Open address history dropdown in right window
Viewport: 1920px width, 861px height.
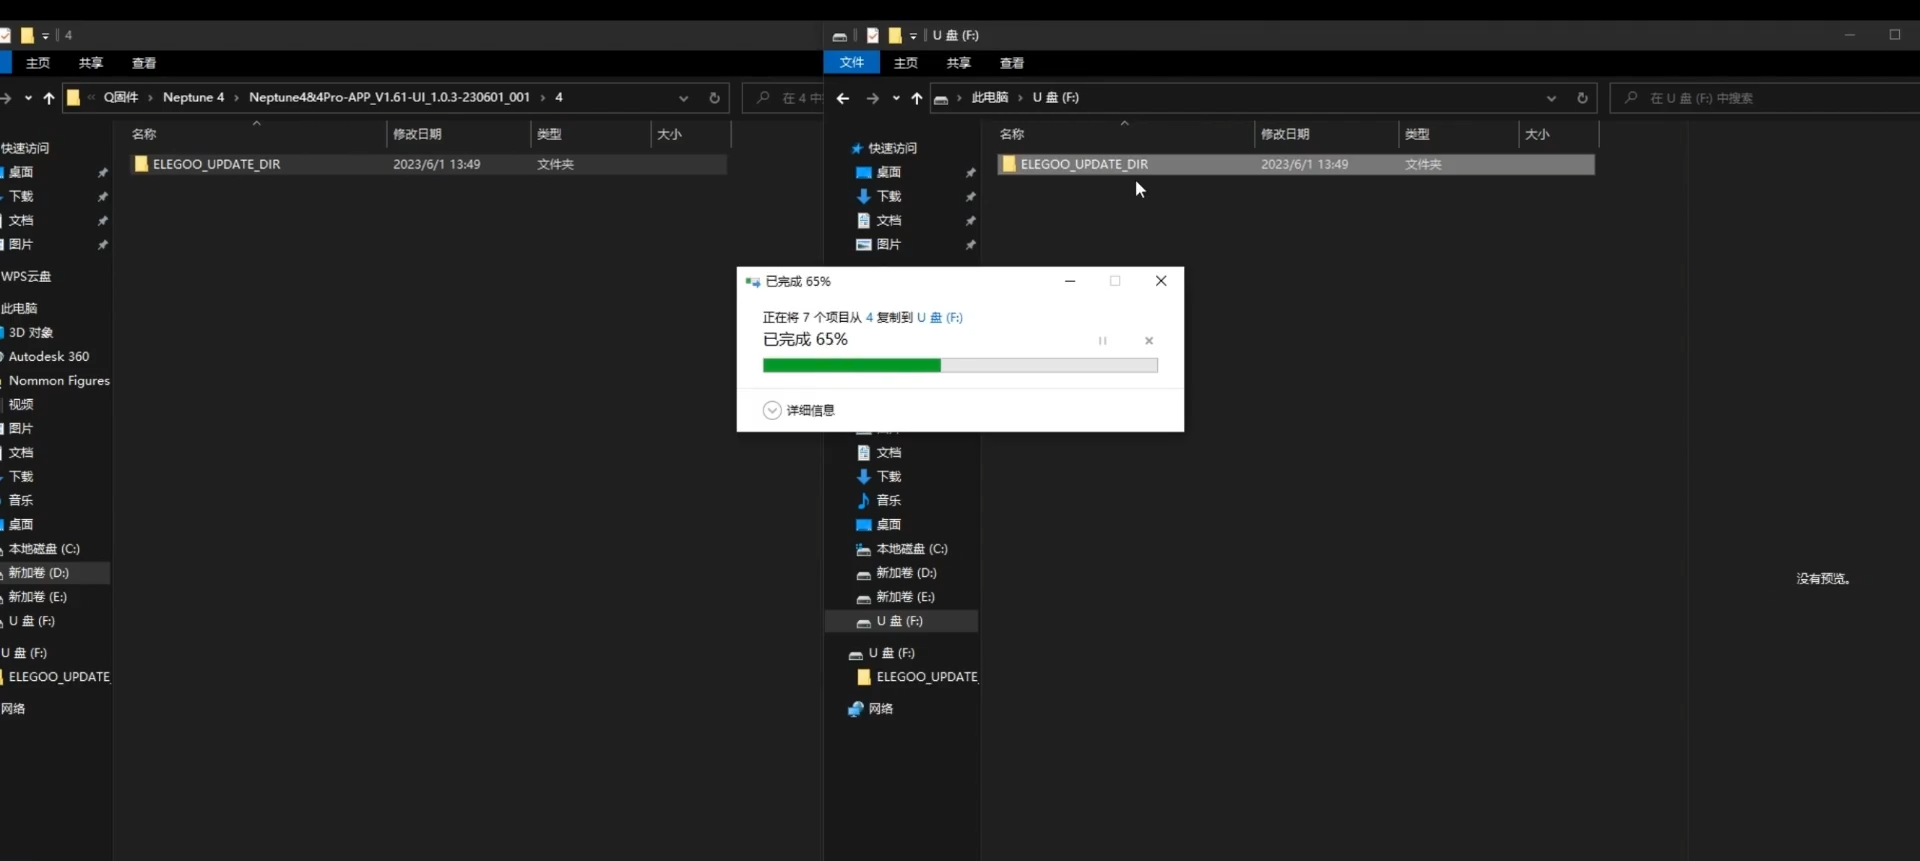[x=1551, y=98]
